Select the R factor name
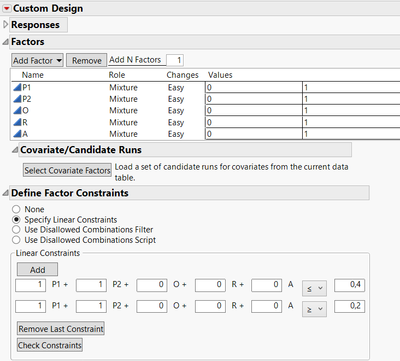 point(25,122)
